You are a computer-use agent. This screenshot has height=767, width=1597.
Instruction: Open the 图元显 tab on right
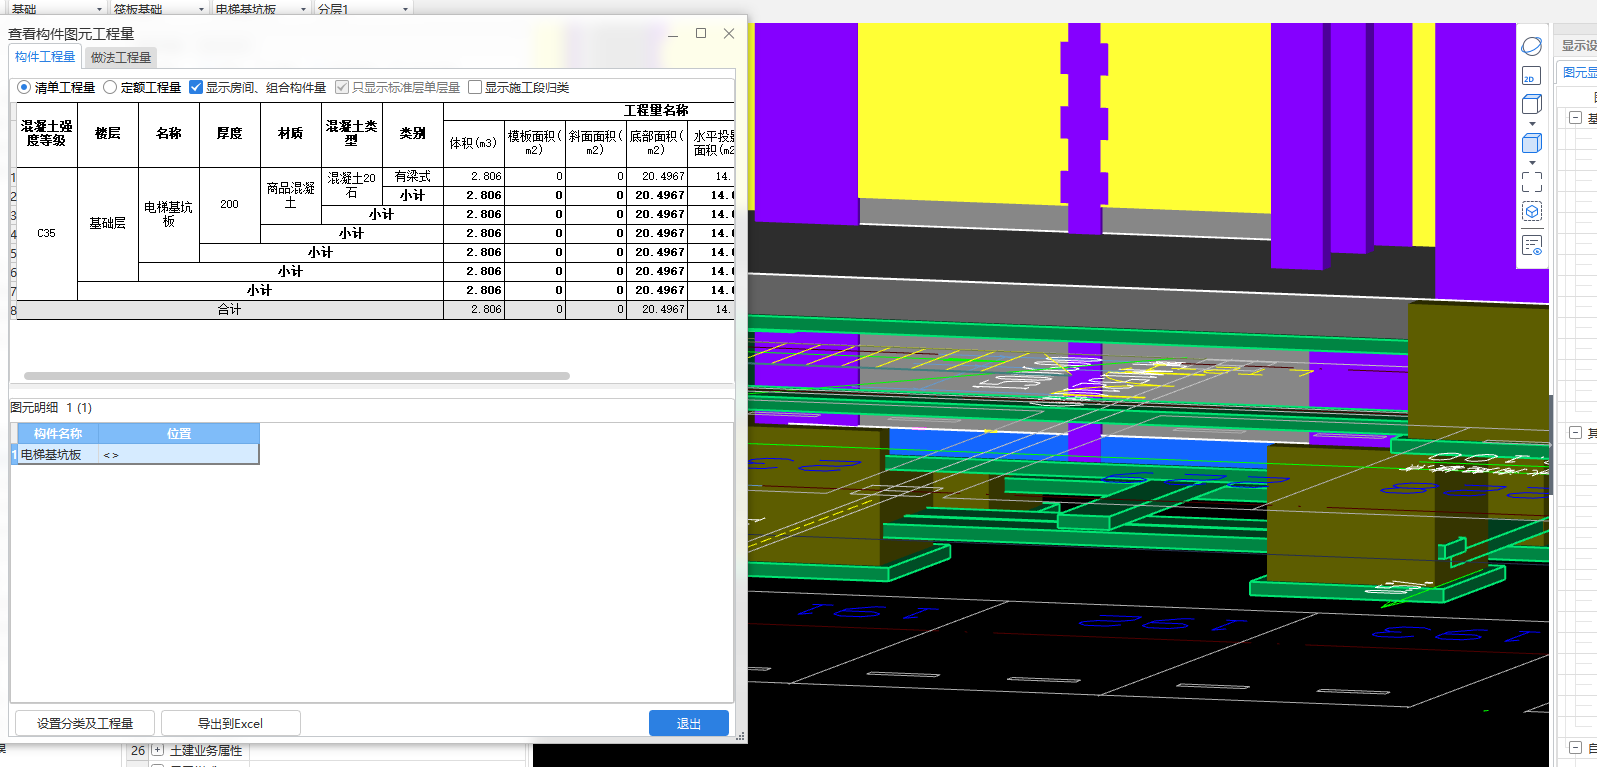(1579, 73)
